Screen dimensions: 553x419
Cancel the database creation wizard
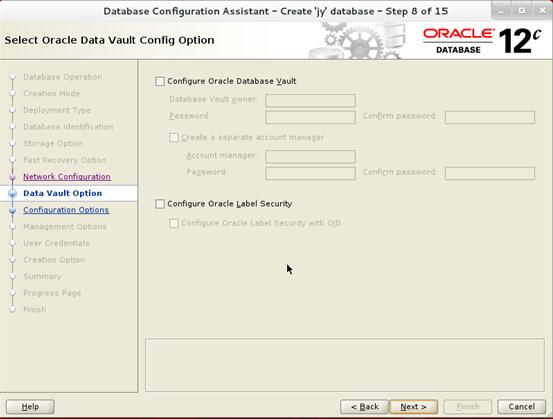tap(522, 407)
